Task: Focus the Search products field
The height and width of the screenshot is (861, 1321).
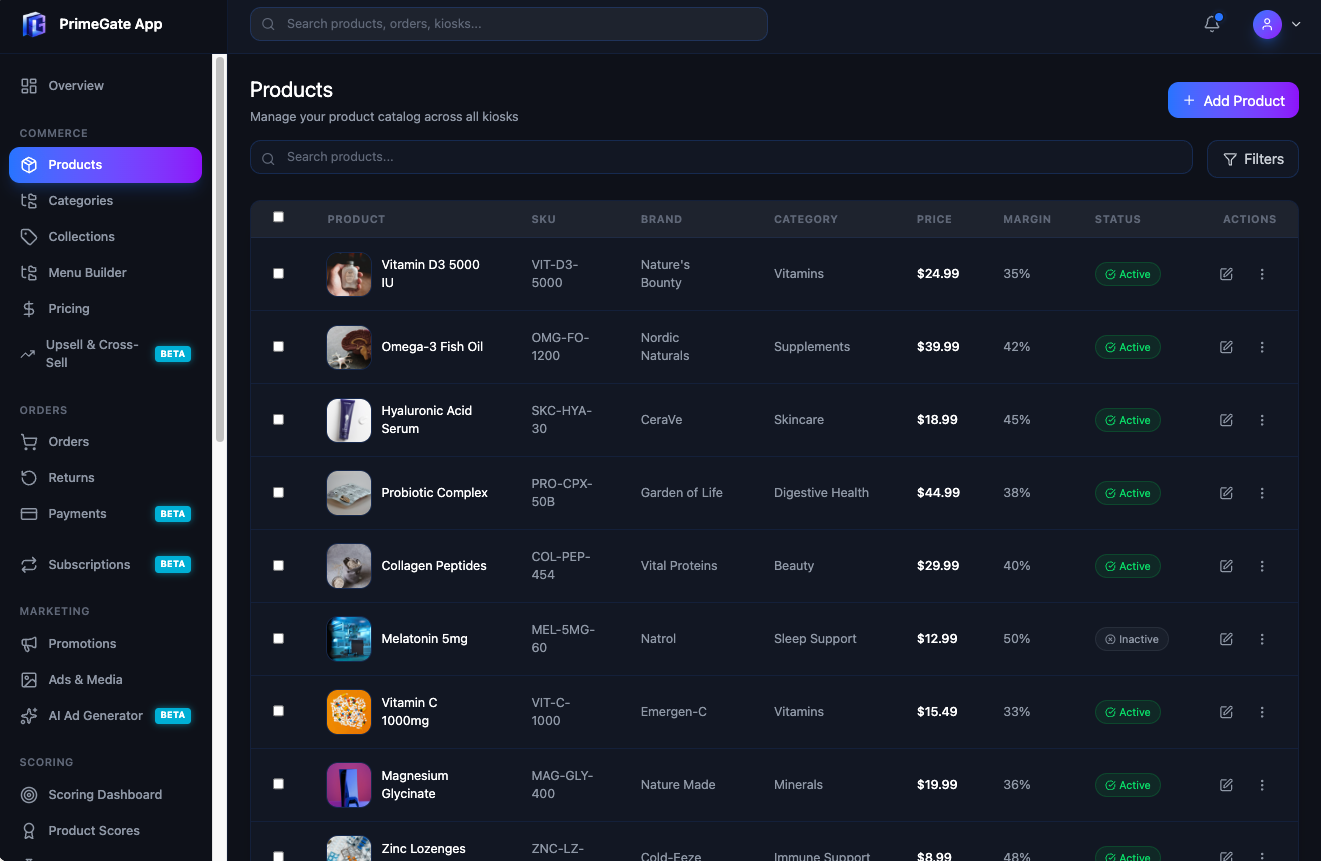Action: tap(721, 157)
